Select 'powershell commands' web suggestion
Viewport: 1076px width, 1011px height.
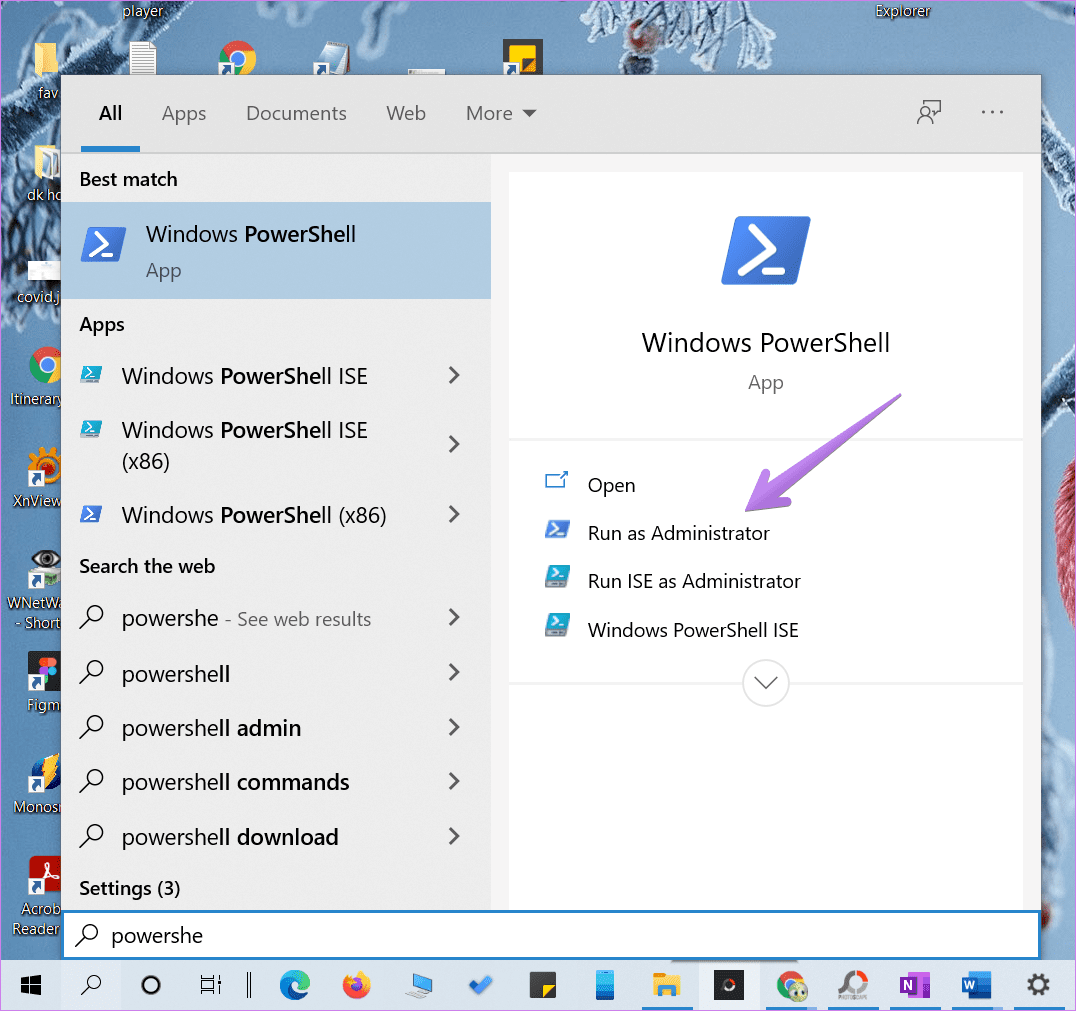tap(235, 782)
